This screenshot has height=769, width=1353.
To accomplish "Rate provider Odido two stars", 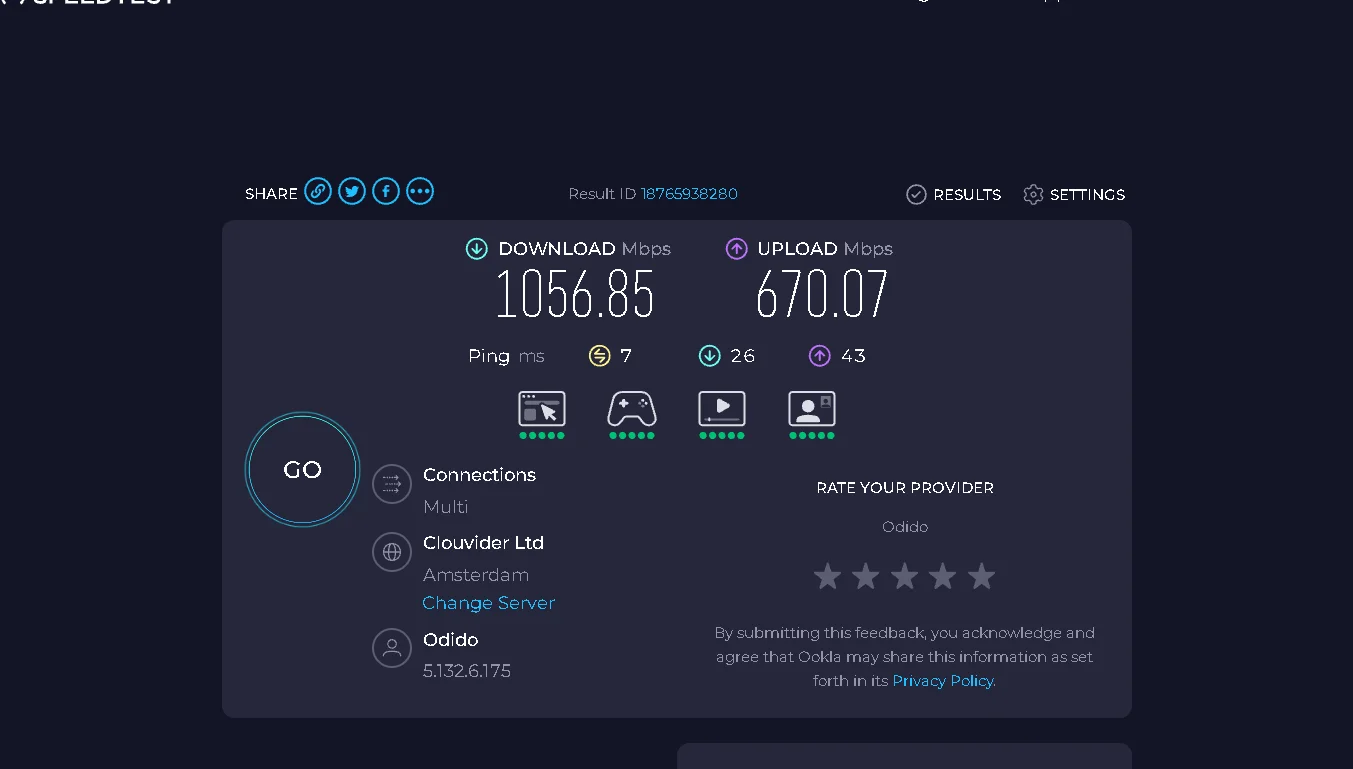I will click(x=866, y=576).
